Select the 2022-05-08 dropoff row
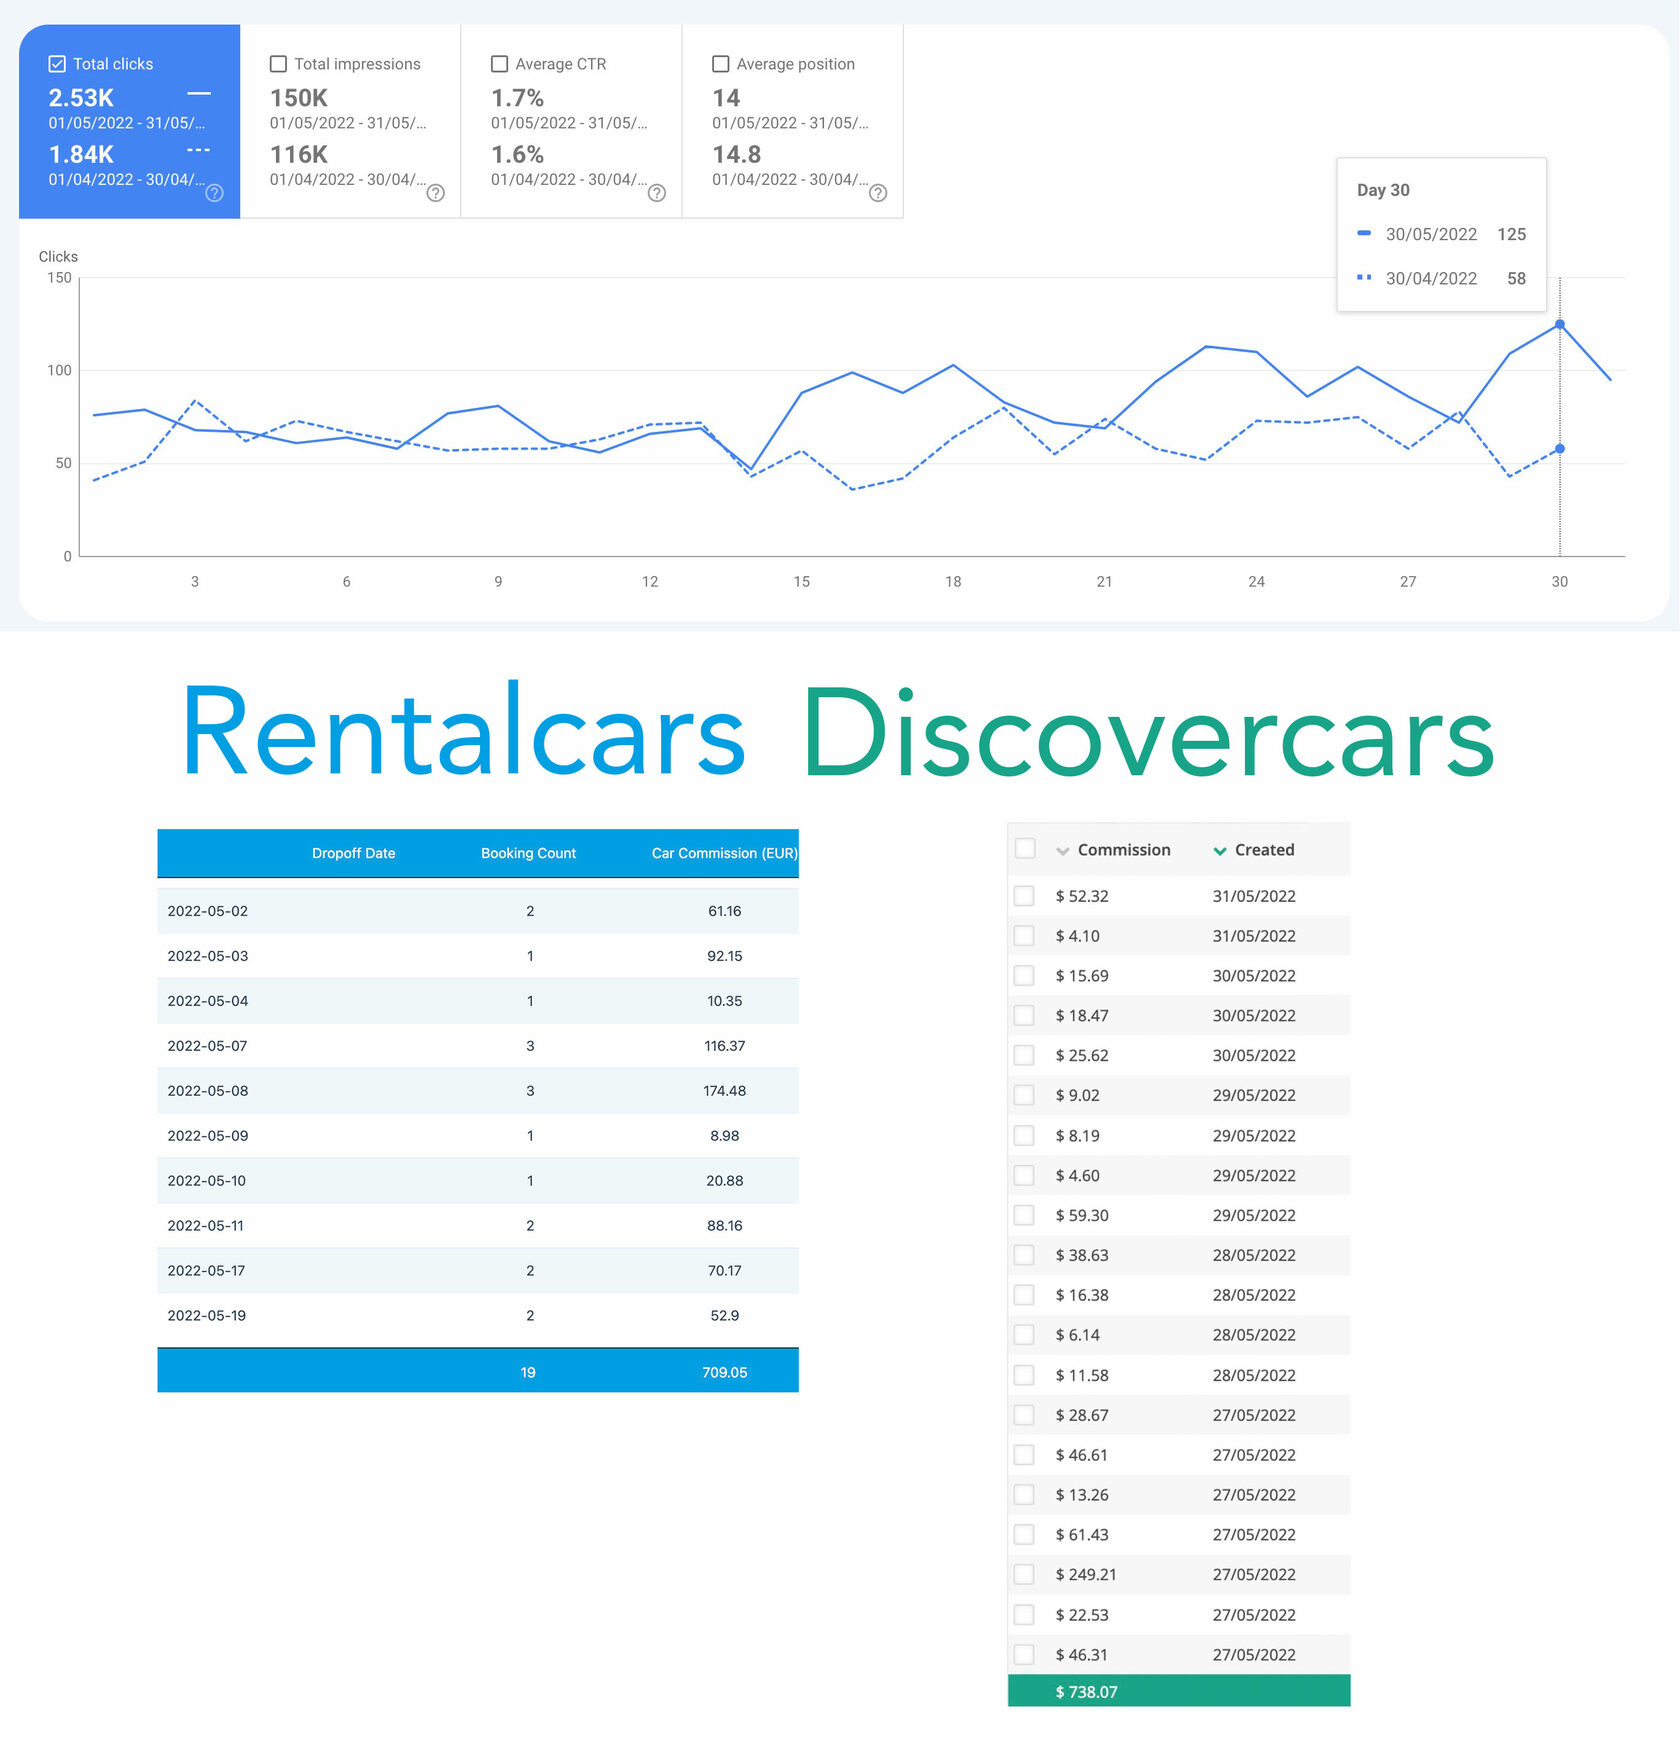This screenshot has width=1680, height=1747. (x=478, y=1091)
